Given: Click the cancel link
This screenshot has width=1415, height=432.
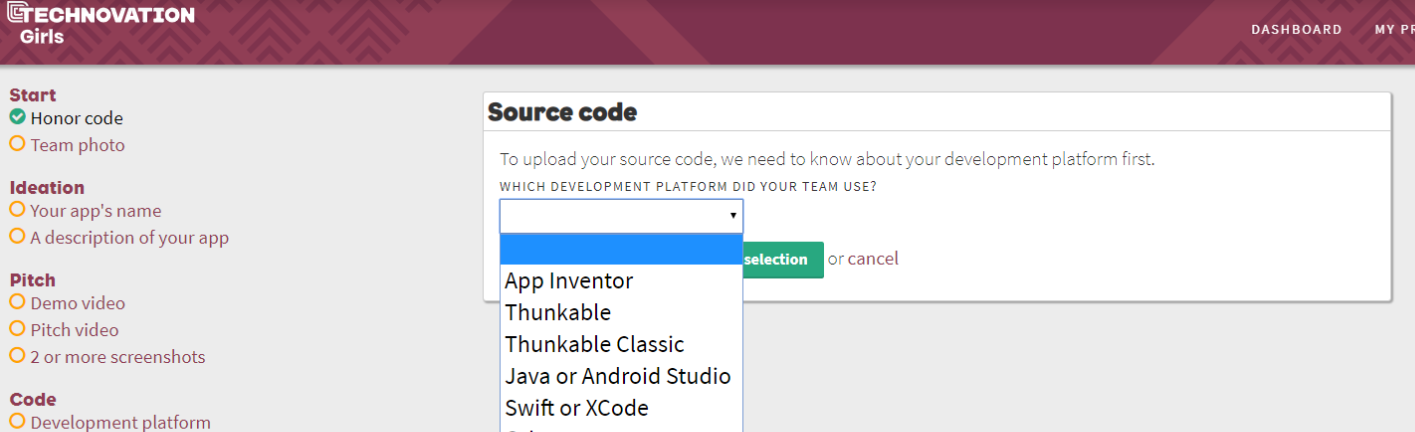Looking at the screenshot, I should click(x=873, y=259).
